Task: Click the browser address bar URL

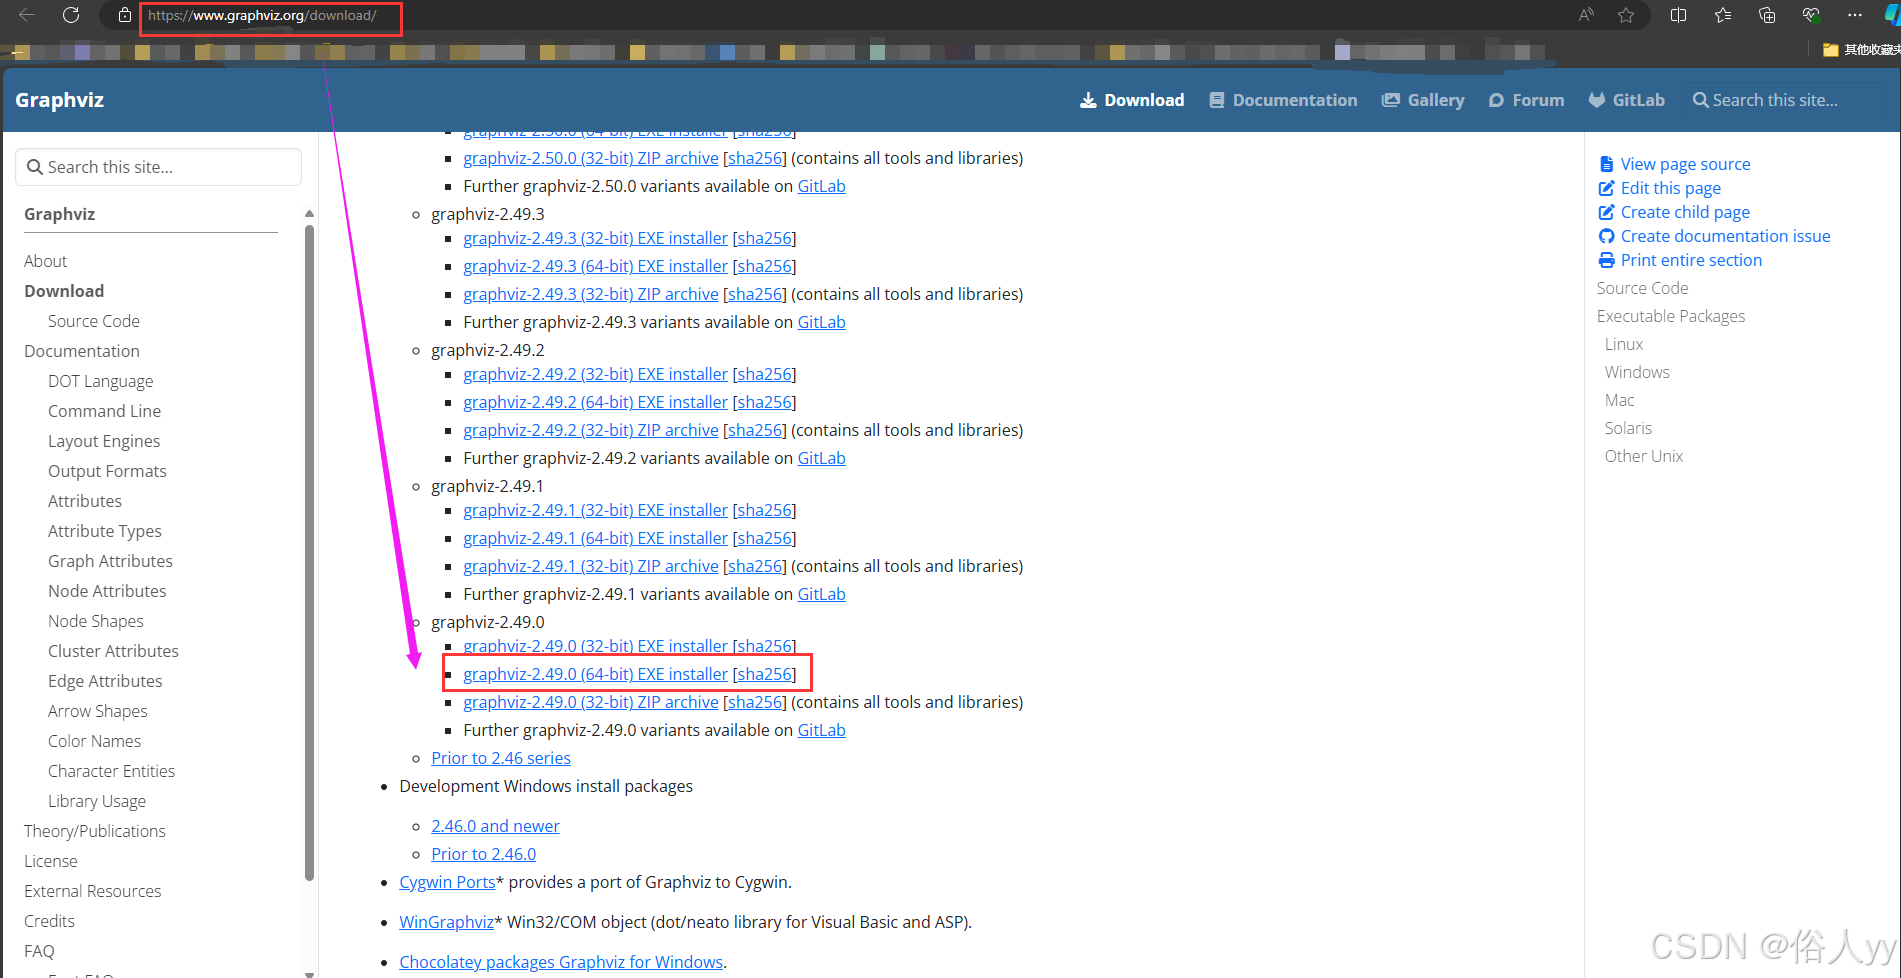Action: pyautogui.click(x=262, y=15)
